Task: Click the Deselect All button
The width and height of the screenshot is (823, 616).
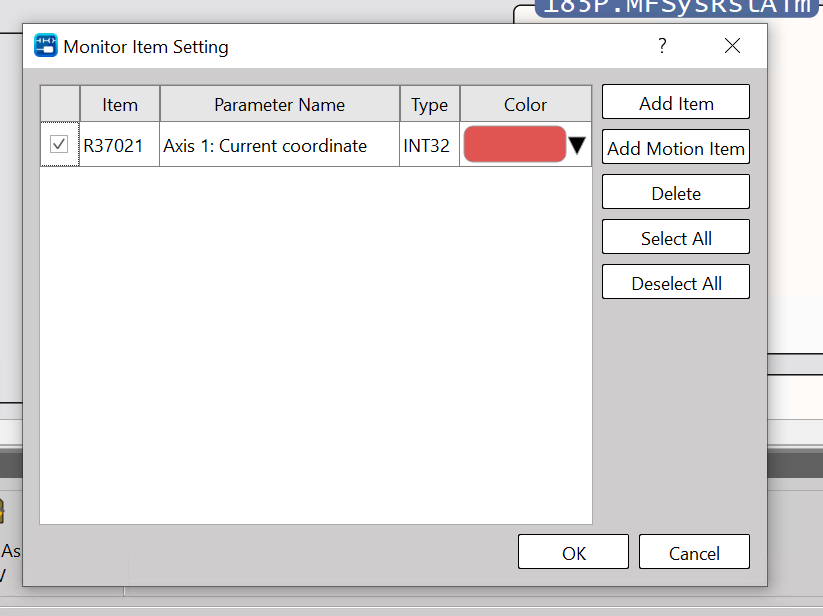Action: point(675,283)
